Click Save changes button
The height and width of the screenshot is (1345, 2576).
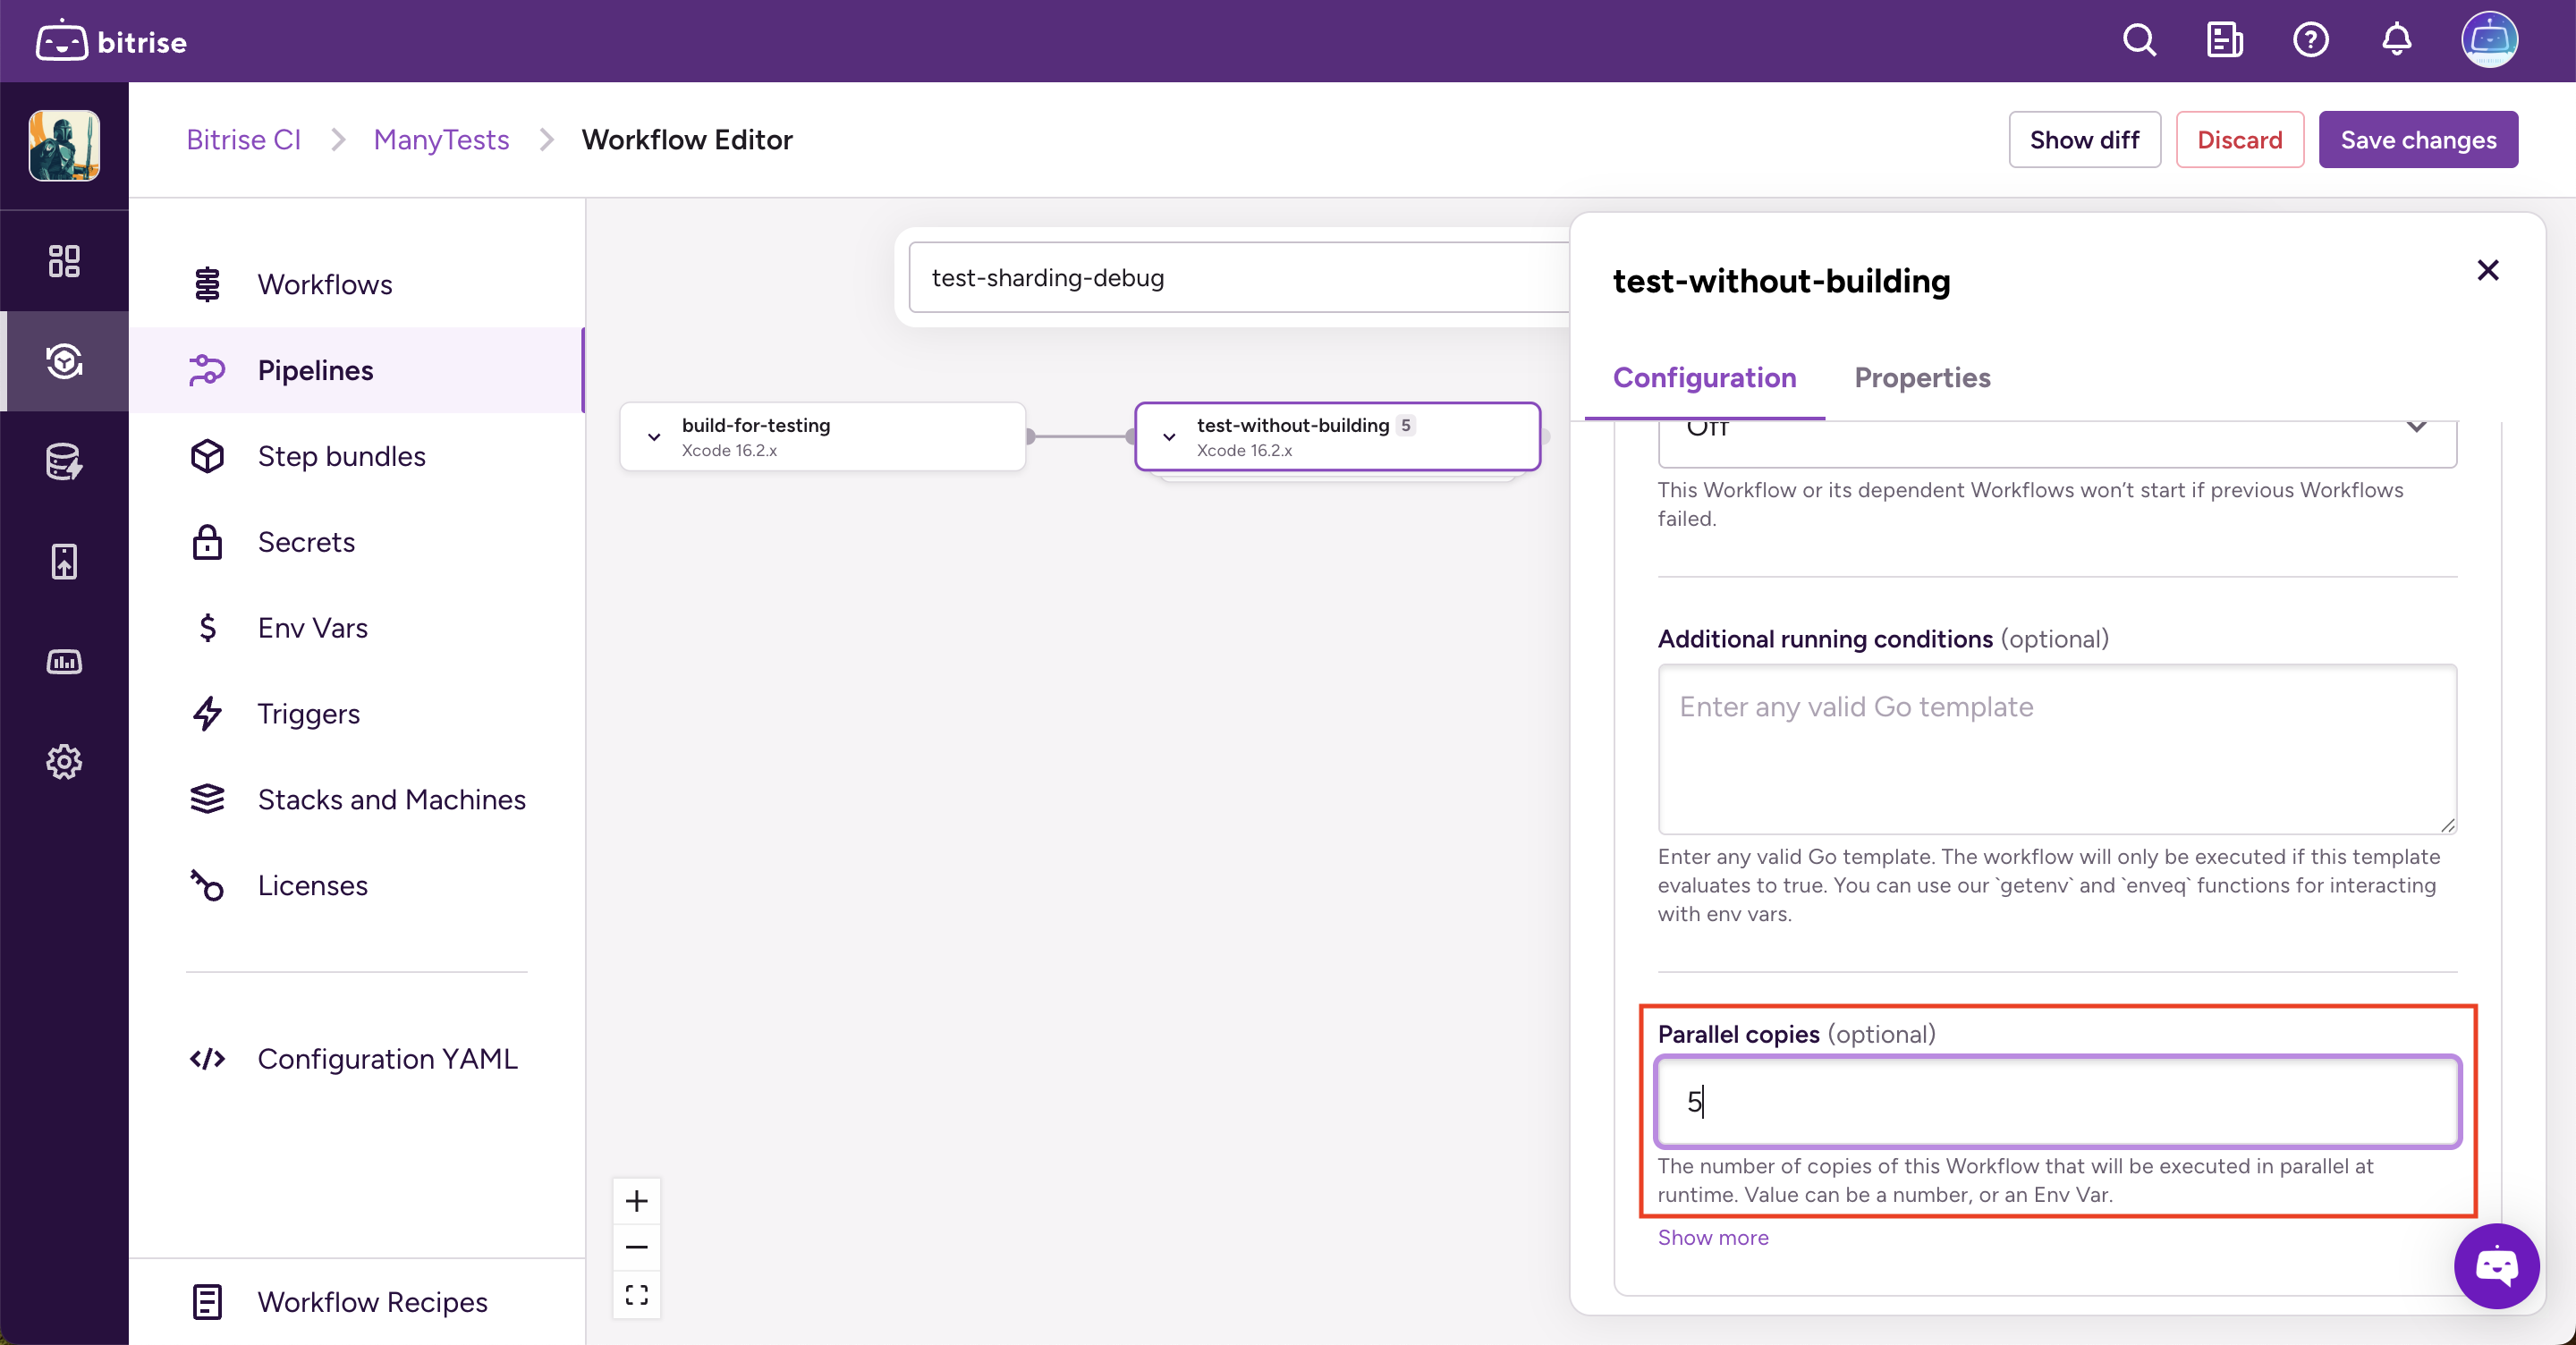point(2417,140)
